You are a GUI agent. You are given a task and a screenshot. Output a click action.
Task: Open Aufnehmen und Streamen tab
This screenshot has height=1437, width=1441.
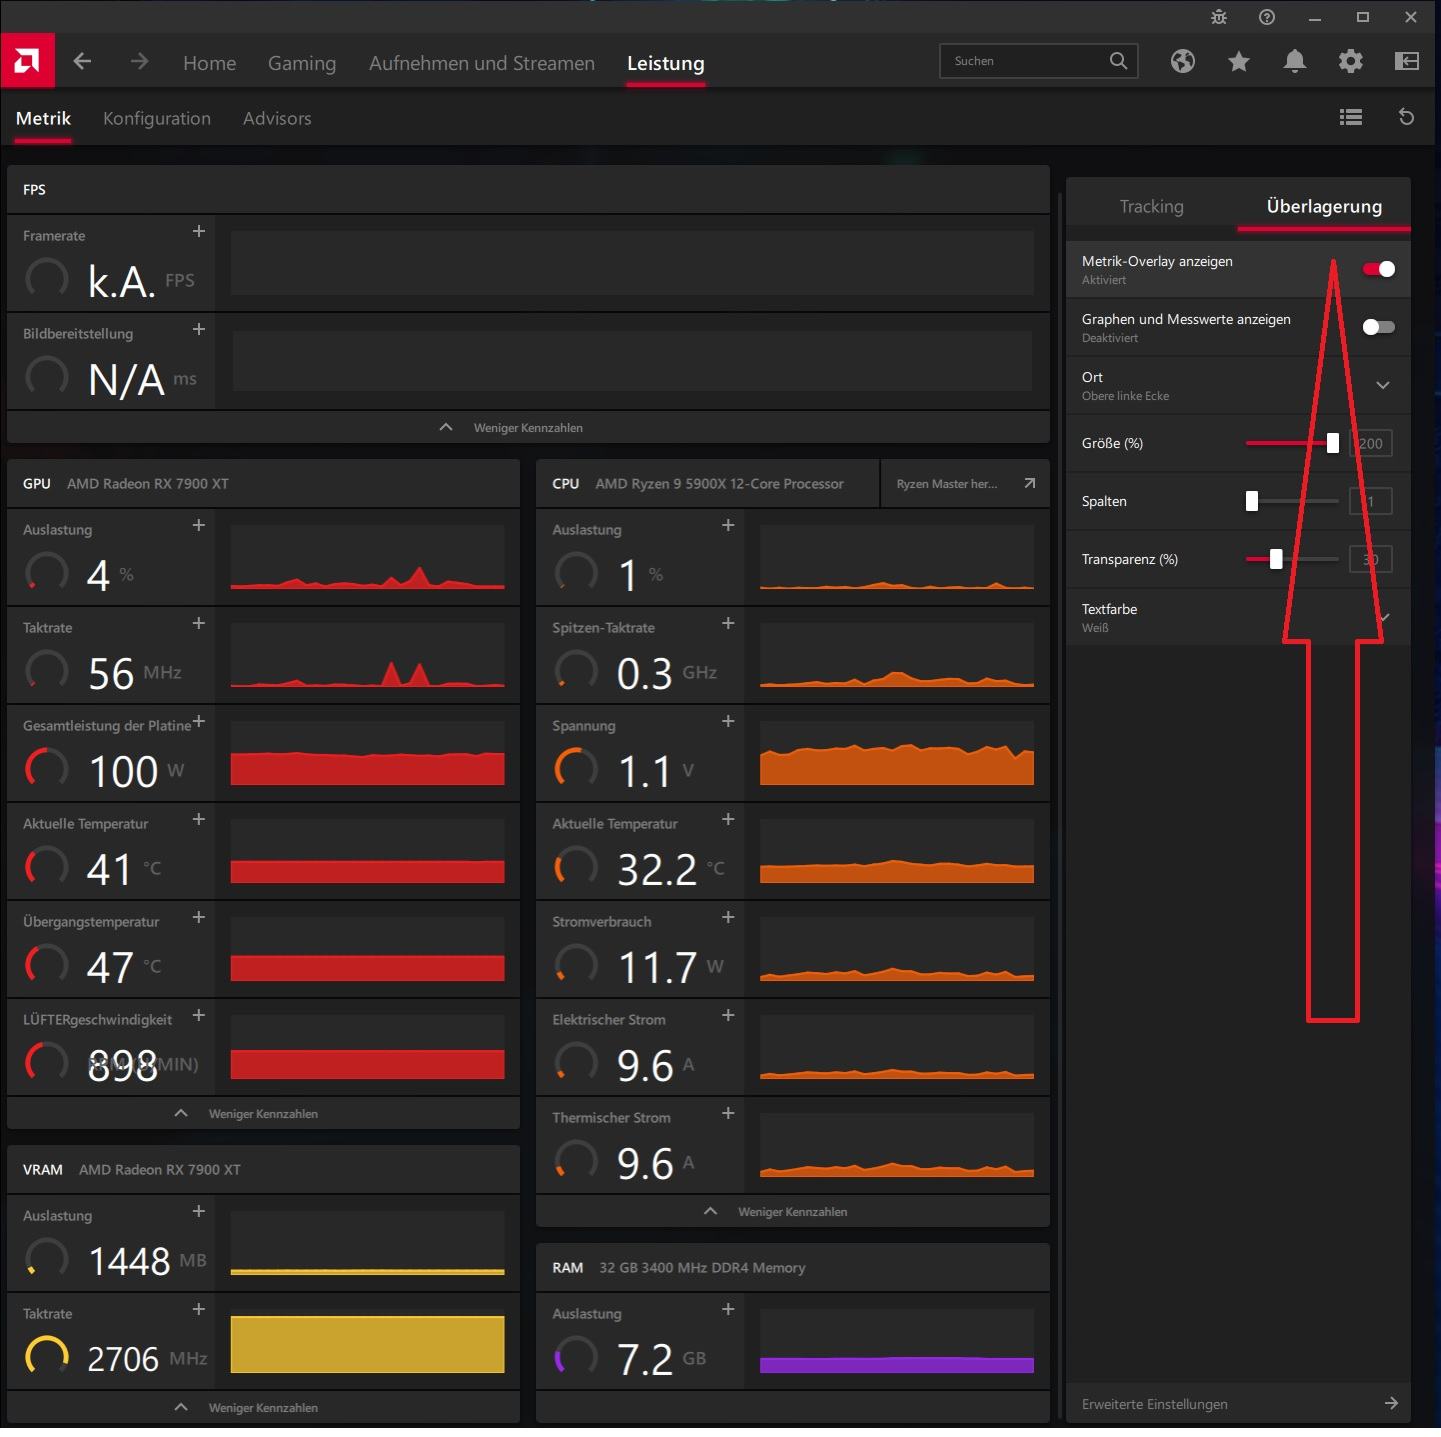click(482, 63)
